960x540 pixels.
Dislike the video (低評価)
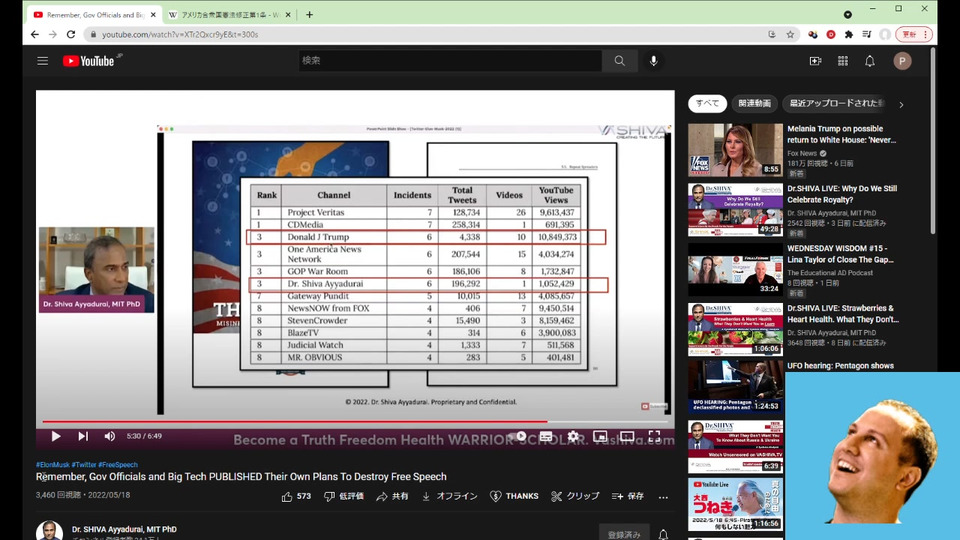point(343,497)
